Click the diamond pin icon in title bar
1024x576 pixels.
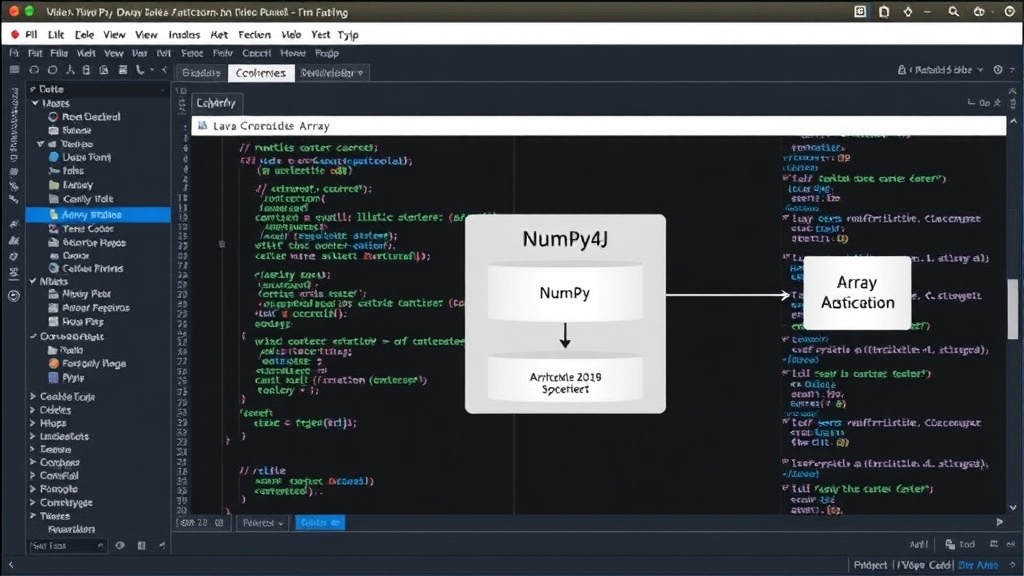907,12
